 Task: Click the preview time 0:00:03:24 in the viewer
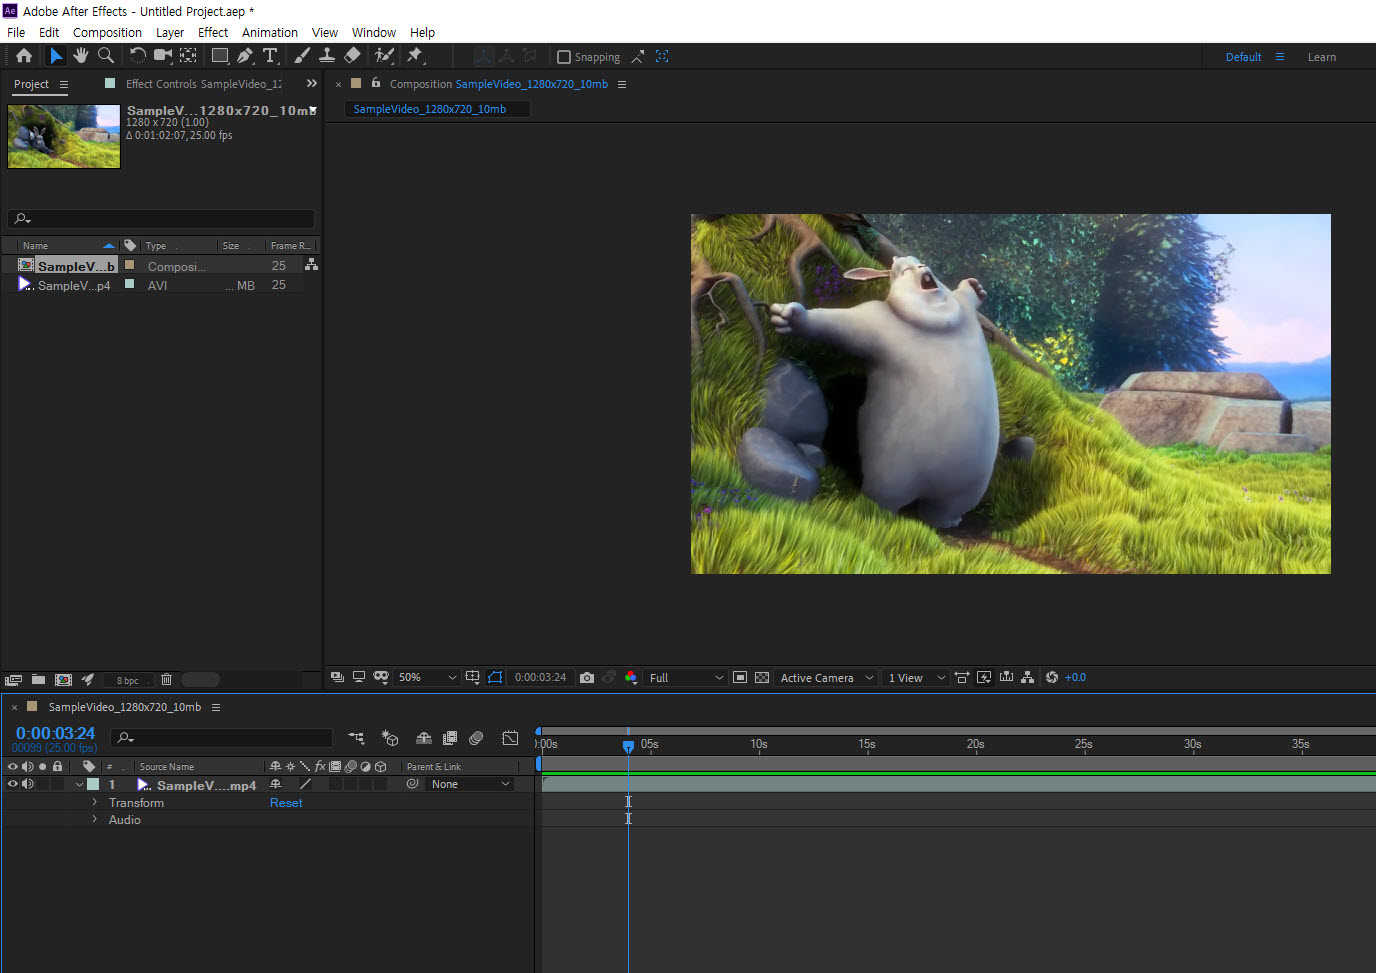(540, 678)
